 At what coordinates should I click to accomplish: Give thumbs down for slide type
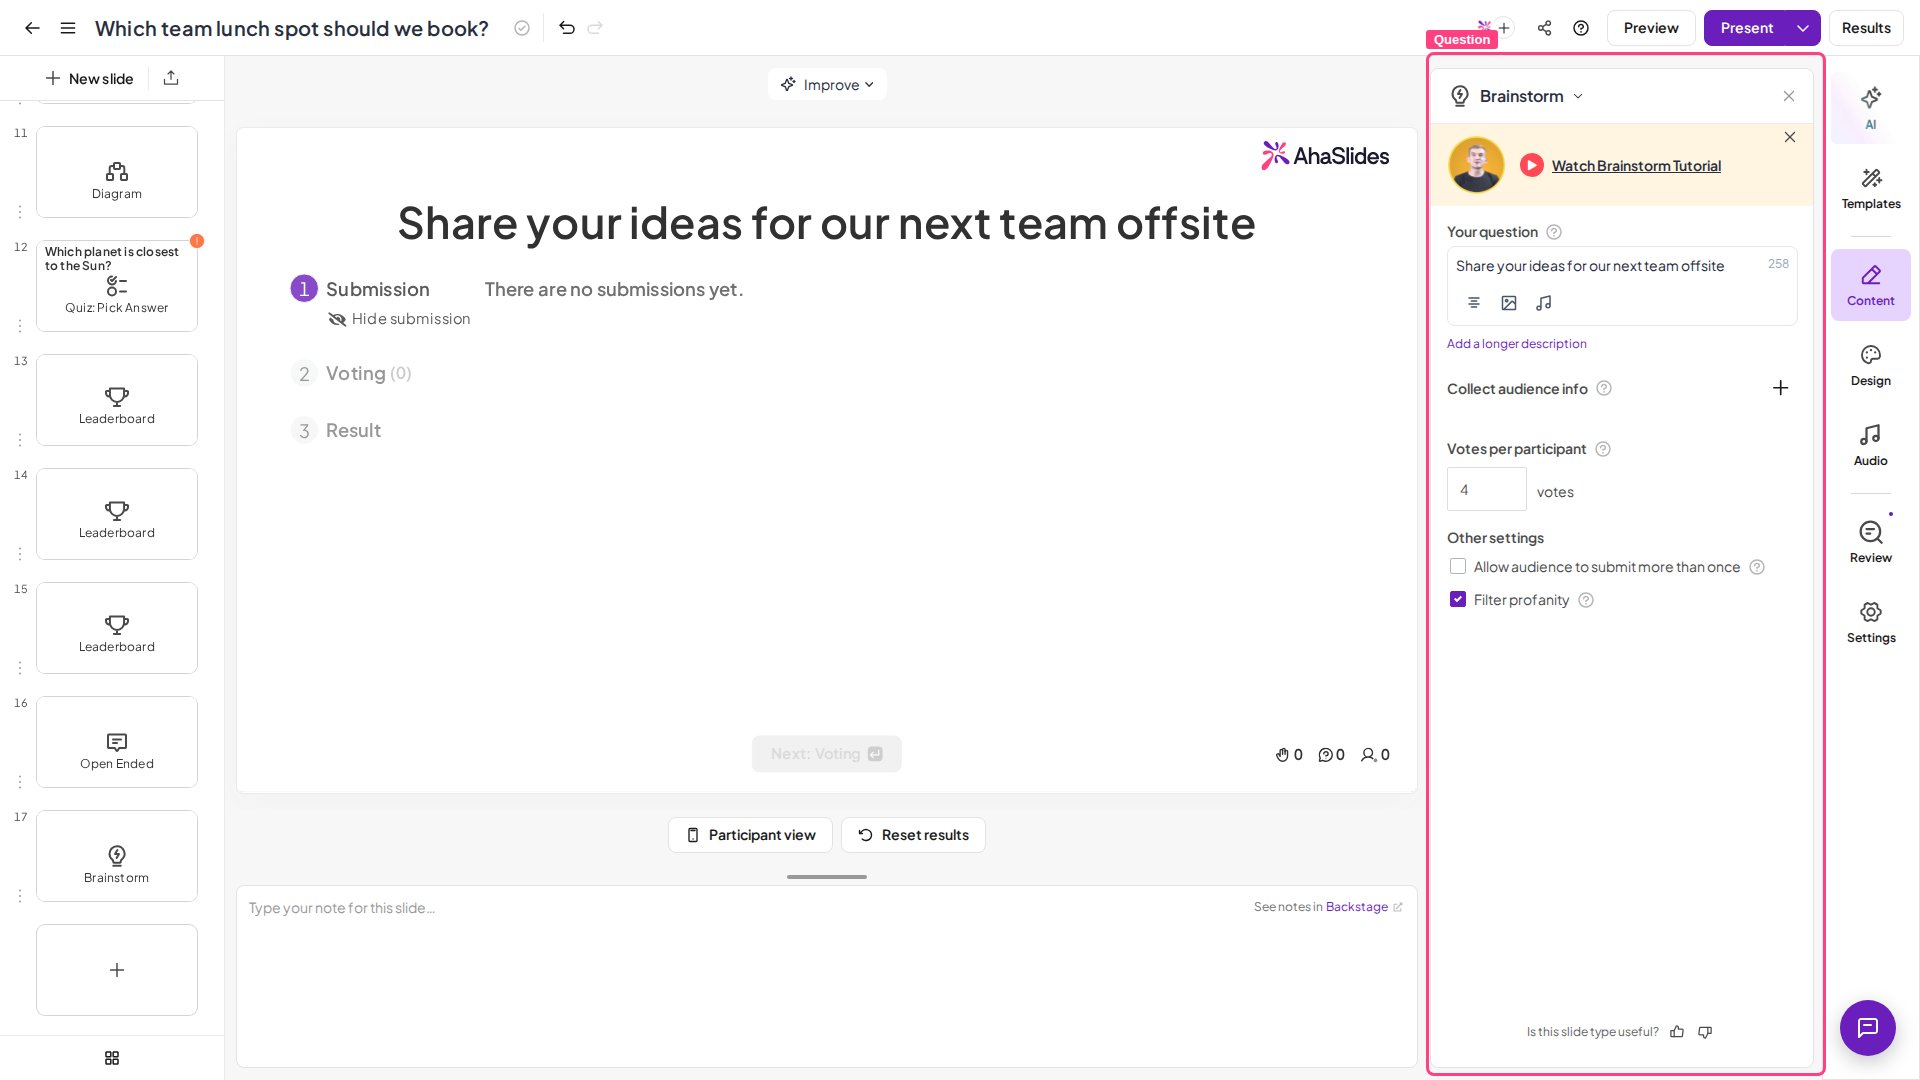(x=1705, y=1032)
